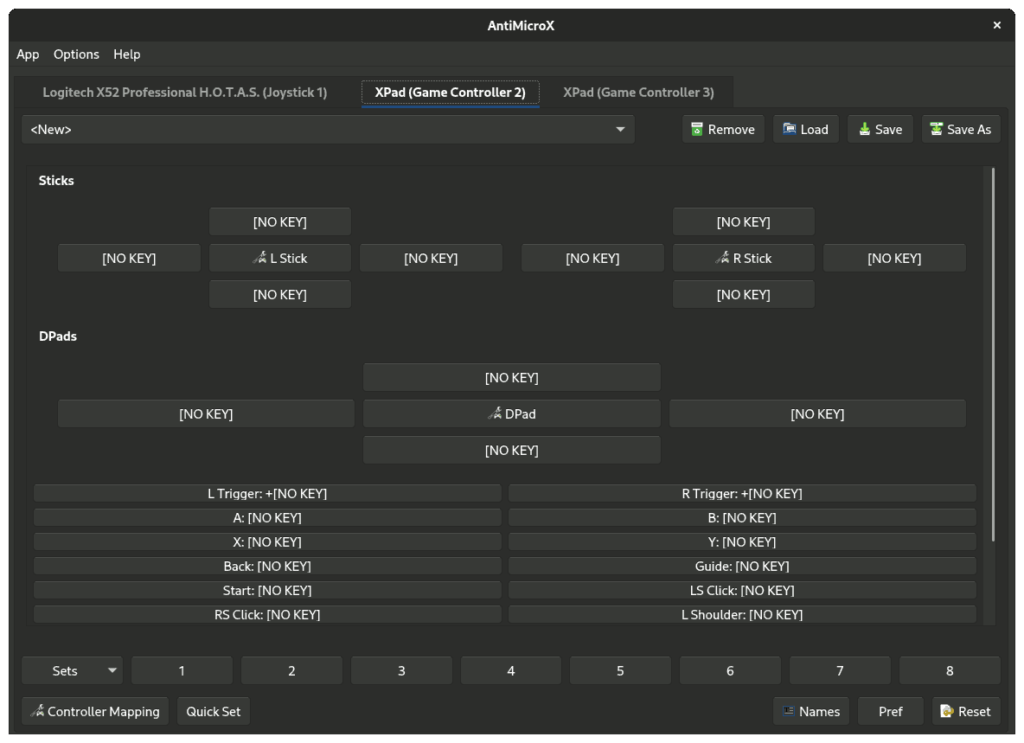Click the Start: [NO KEY] button

[267, 590]
